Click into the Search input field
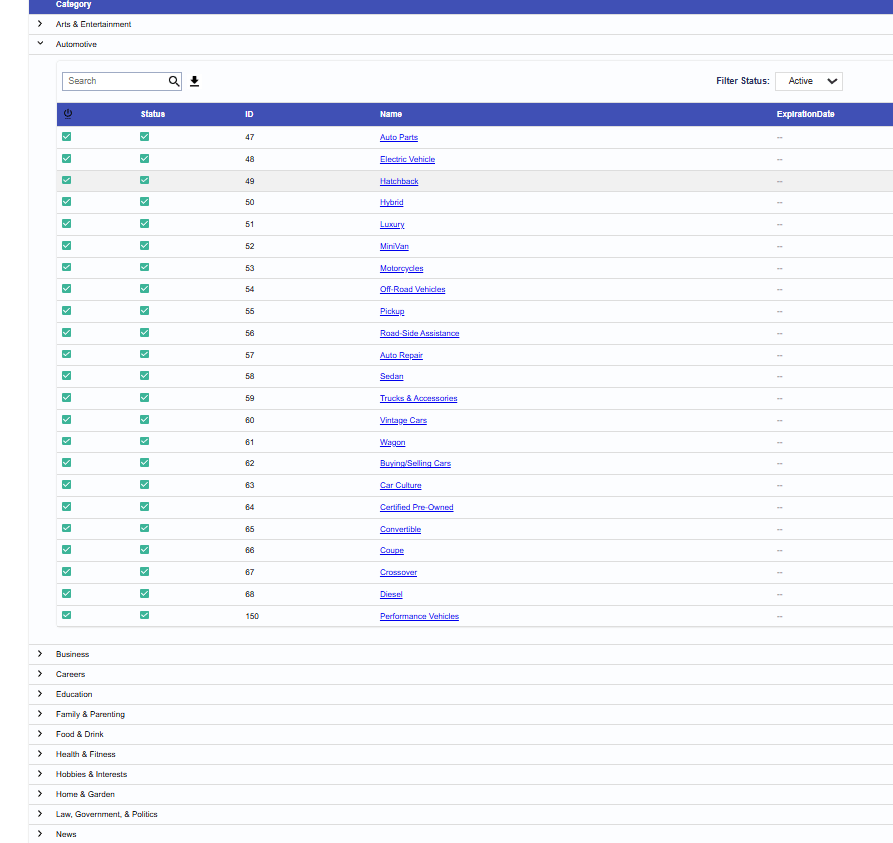Image resolution: width=893 pixels, height=843 pixels. tap(114, 81)
